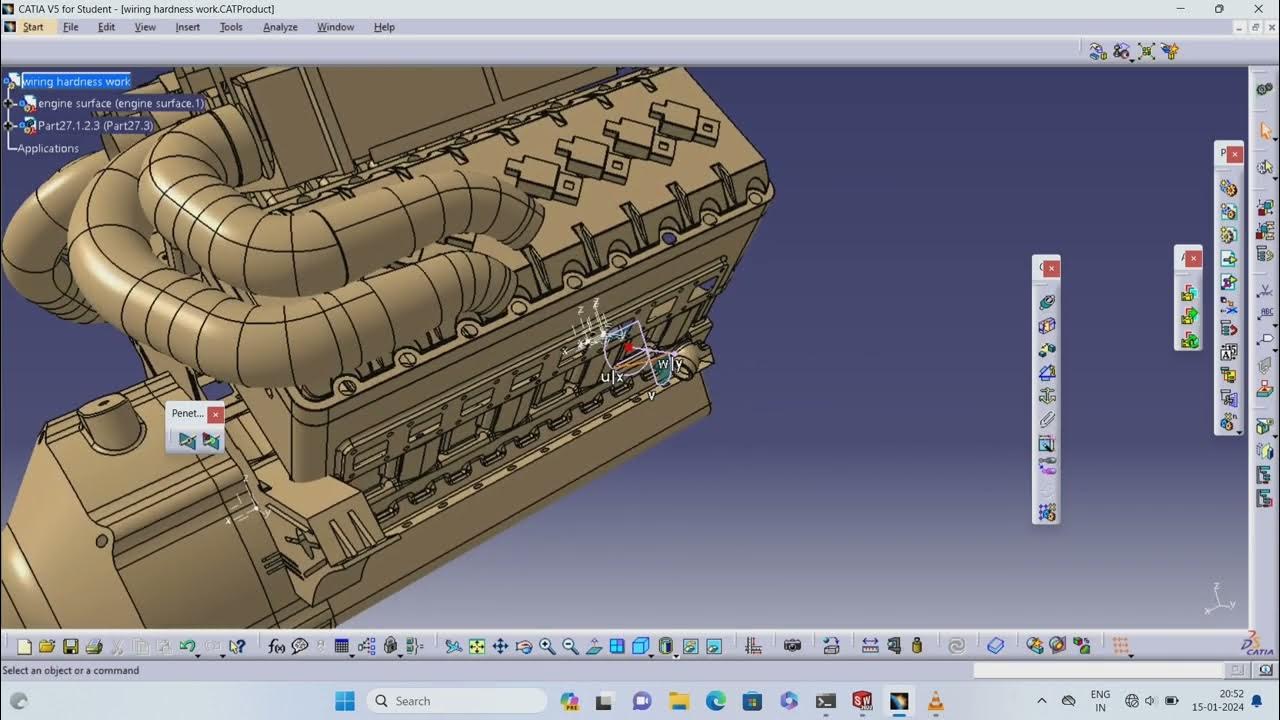Select engine surface (engine surface.1) node
This screenshot has width=1280, height=720.
coord(121,103)
